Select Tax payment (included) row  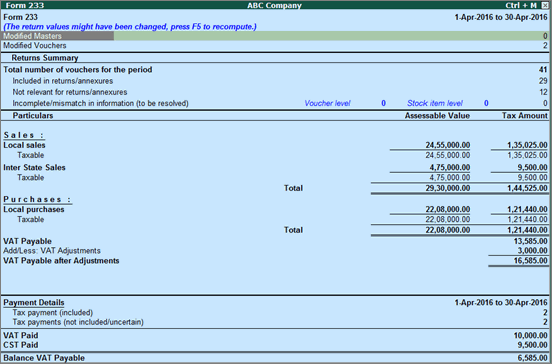click(x=275, y=313)
